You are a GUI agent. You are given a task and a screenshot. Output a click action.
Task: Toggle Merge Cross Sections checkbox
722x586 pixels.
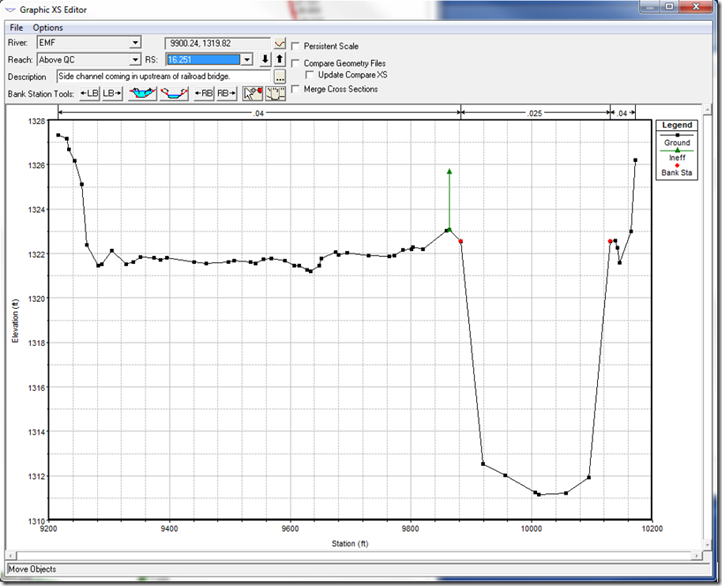pyautogui.click(x=296, y=89)
